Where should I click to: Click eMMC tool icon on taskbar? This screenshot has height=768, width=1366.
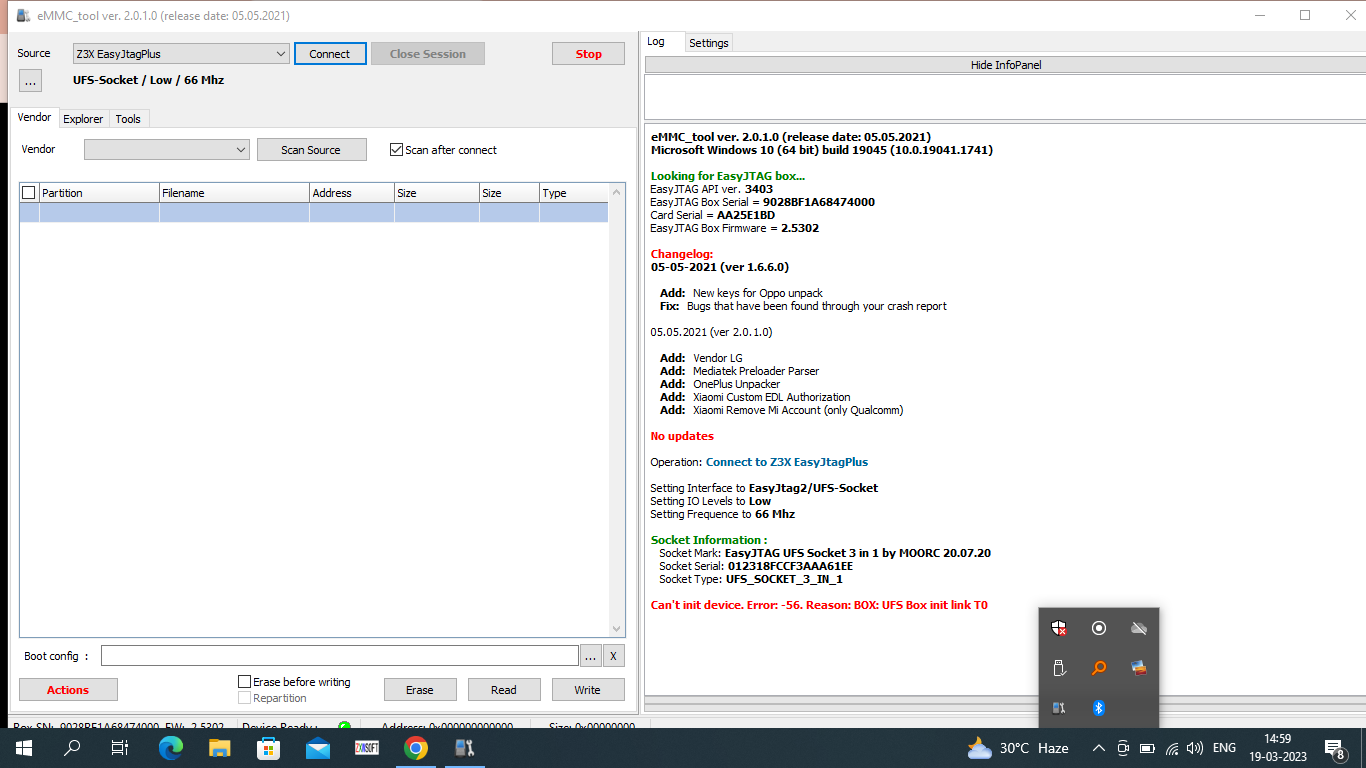point(465,748)
